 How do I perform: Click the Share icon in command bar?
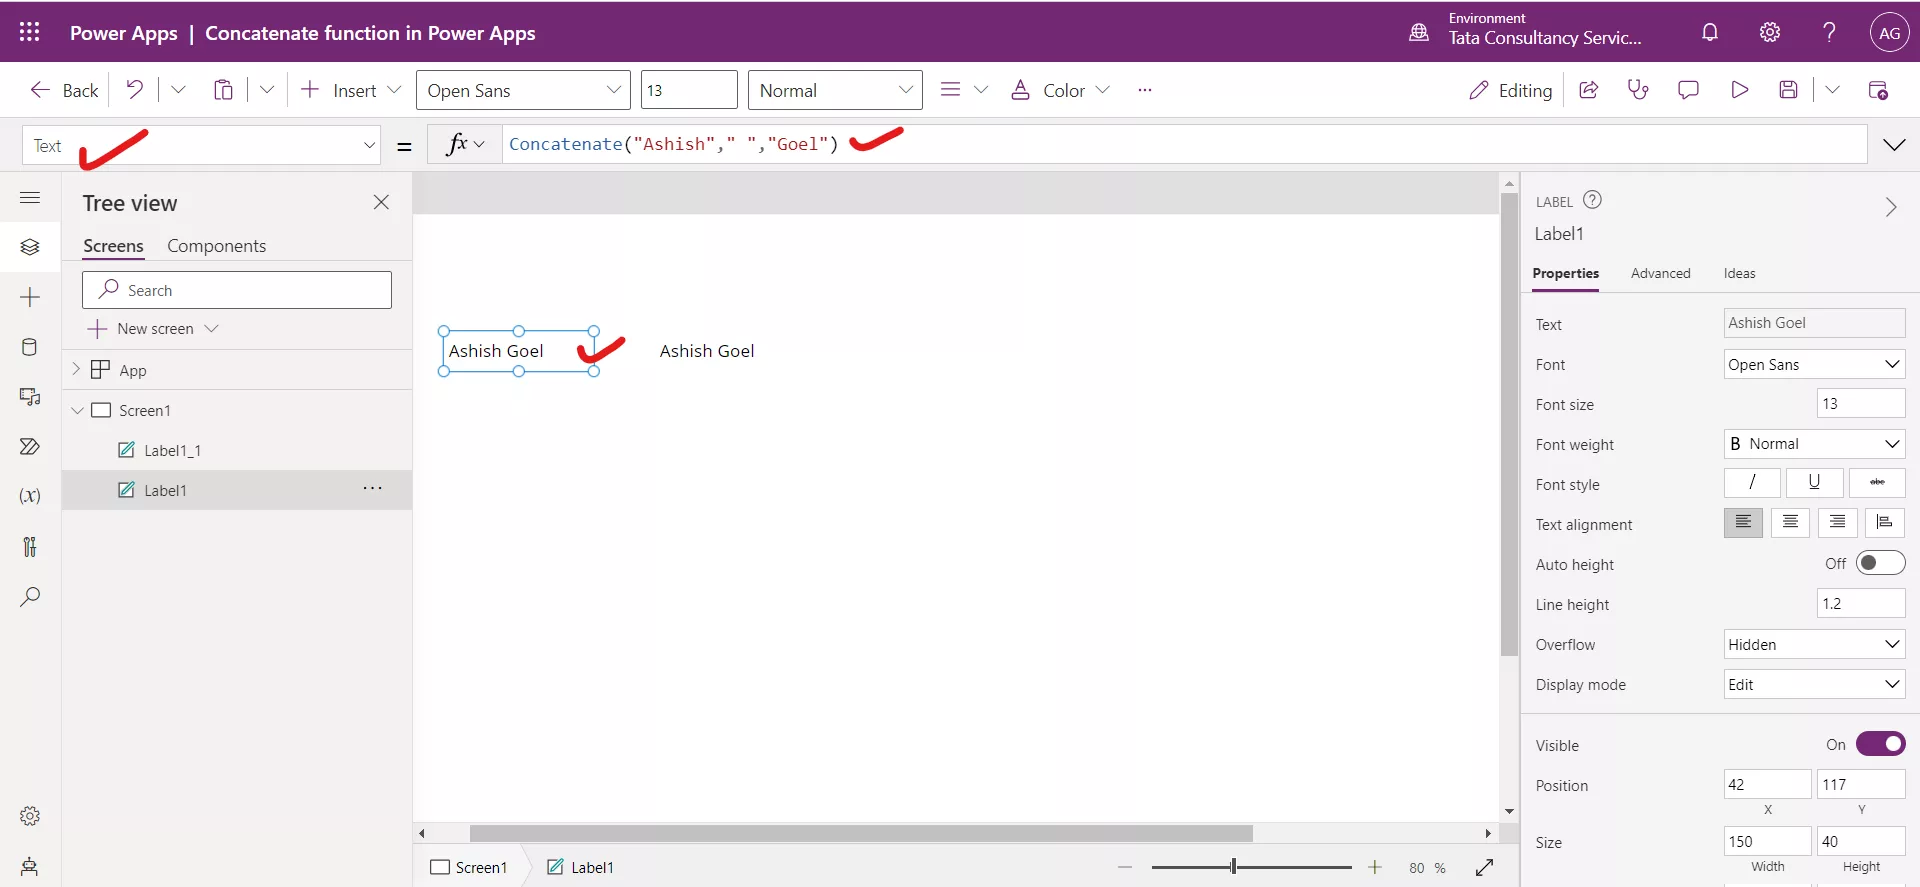coord(1588,90)
